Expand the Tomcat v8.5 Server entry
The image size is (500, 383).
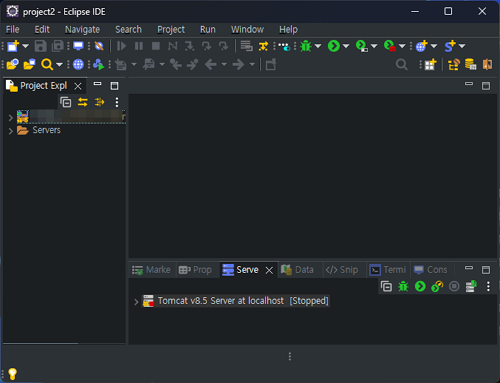tap(136, 302)
